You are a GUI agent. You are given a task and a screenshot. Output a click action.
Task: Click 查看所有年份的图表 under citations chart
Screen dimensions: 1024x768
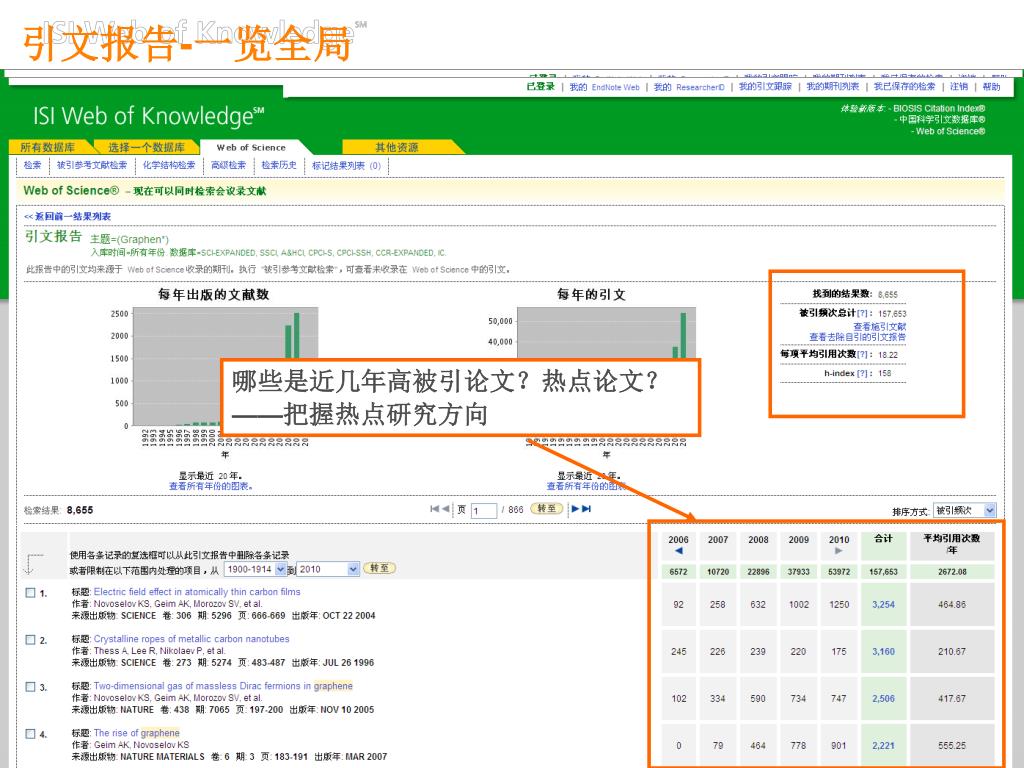585,486
